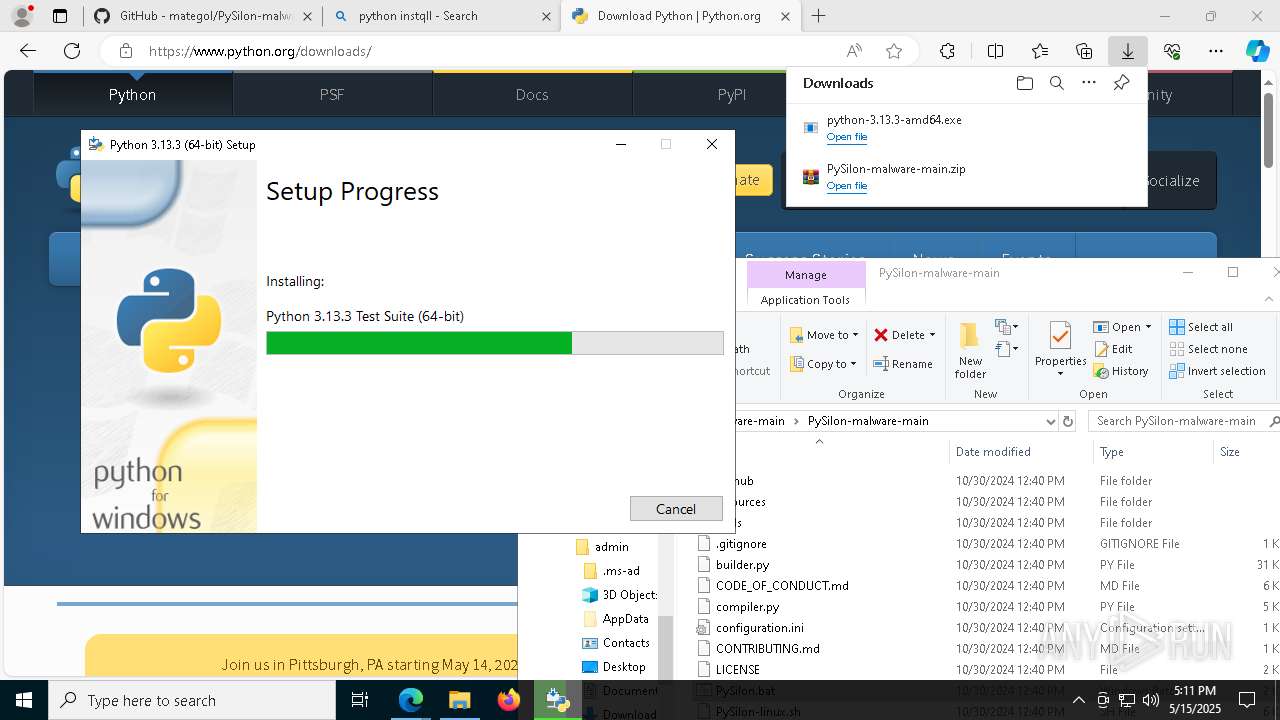
Task: Open file link for PySilon-malware-main.zip
Action: [847, 186]
